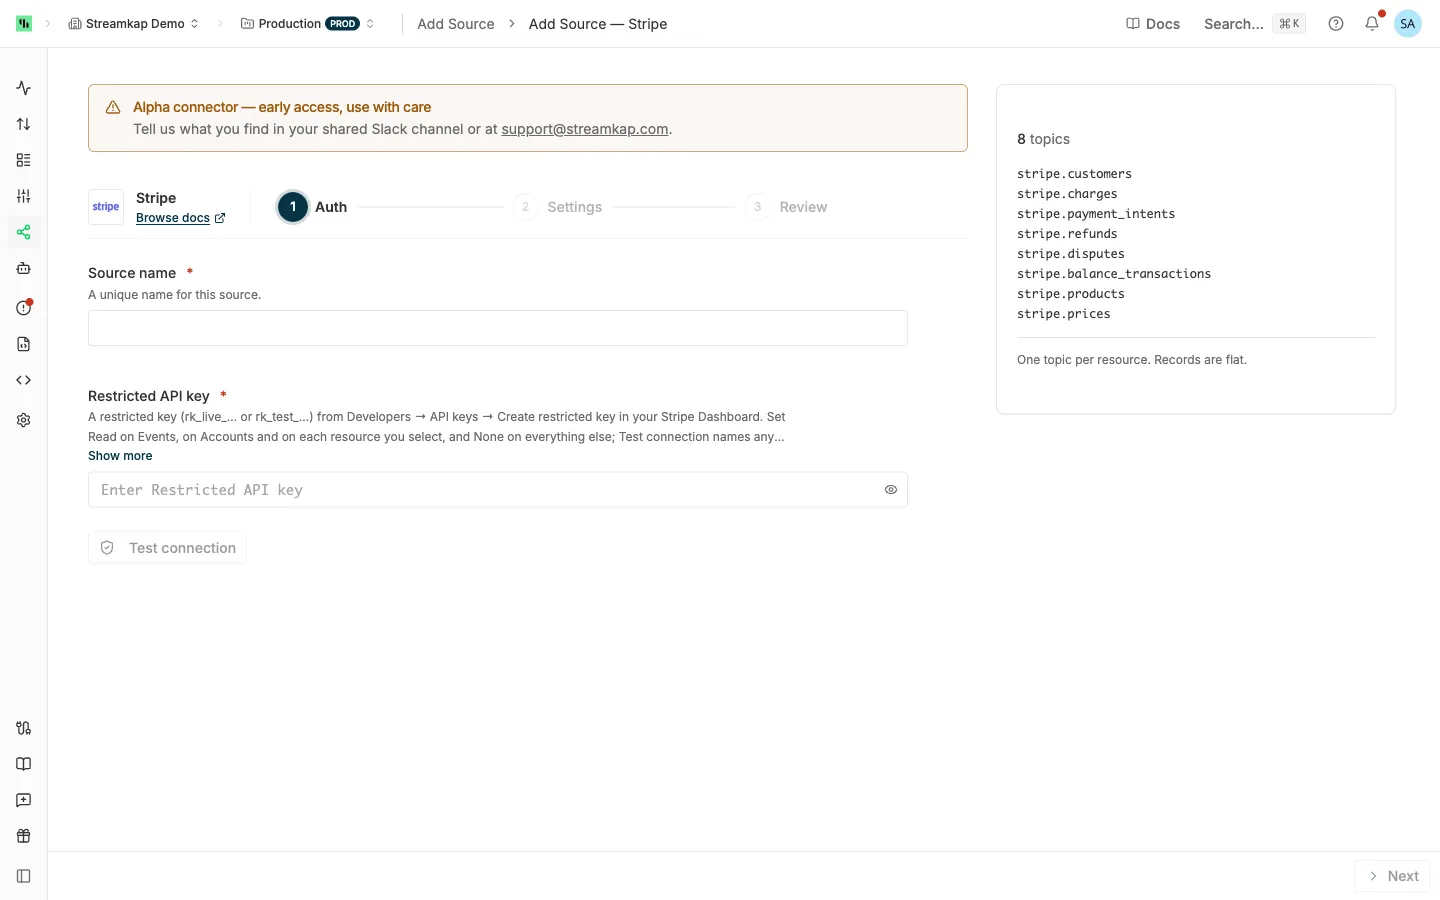This screenshot has width=1440, height=900.
Task: Select step 2 Settings
Action: 558,207
